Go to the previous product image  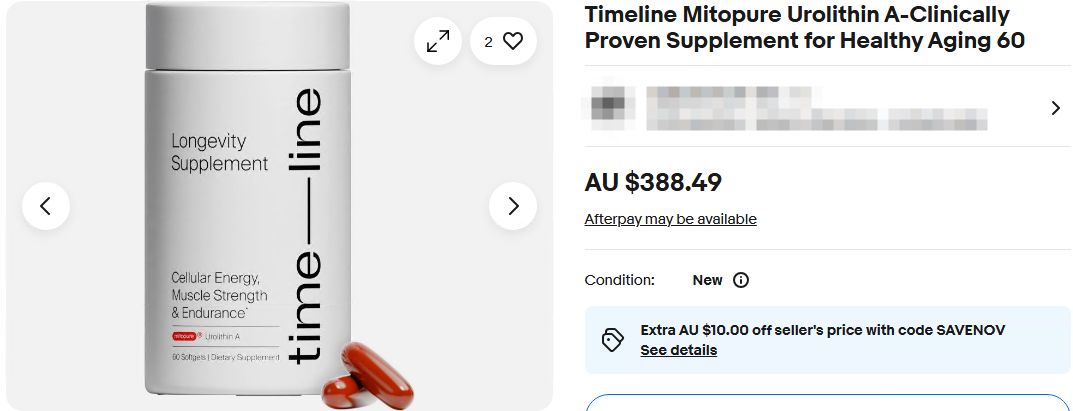click(46, 206)
